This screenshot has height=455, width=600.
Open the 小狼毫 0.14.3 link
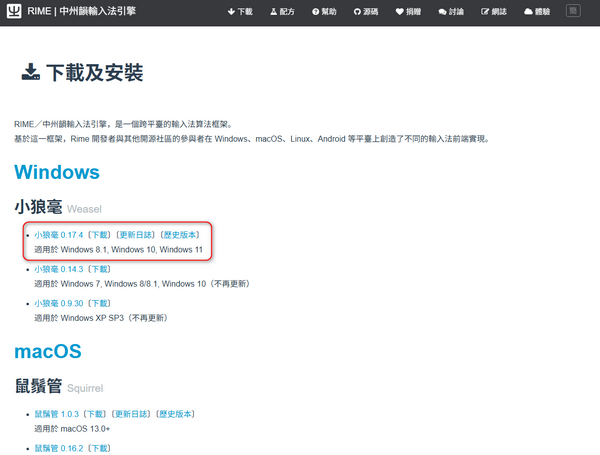(59, 269)
